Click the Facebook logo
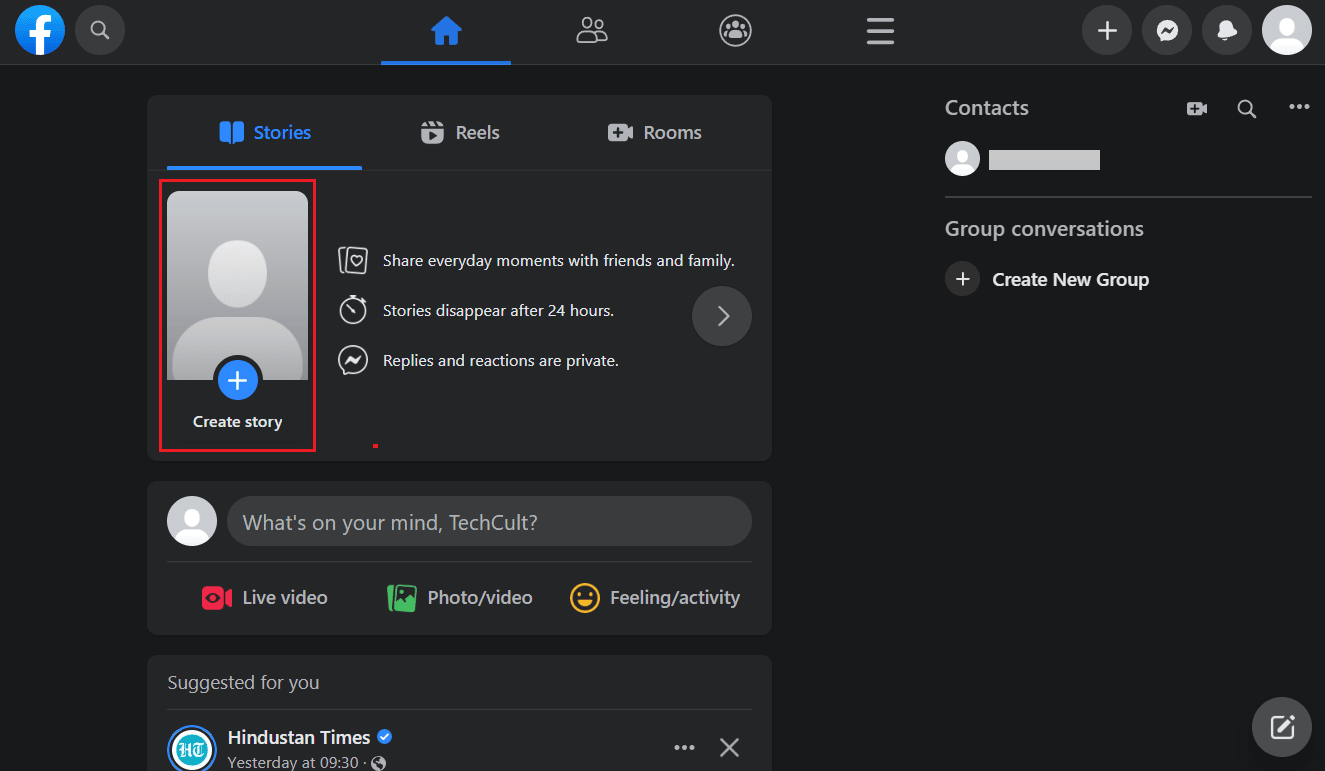The width and height of the screenshot is (1325, 771). tap(40, 30)
